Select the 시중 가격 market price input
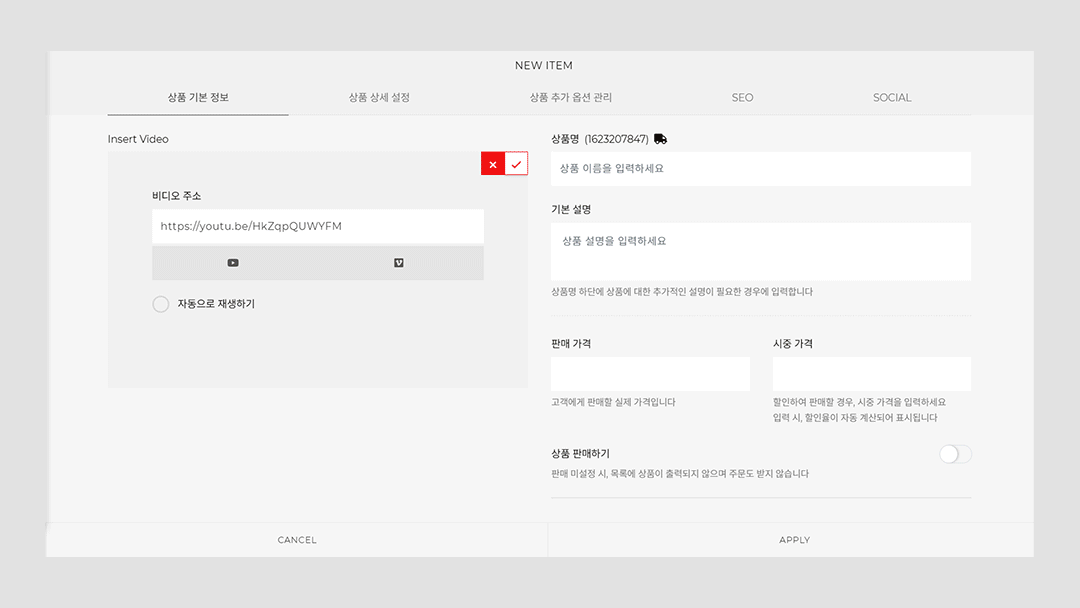The height and width of the screenshot is (608, 1080). (x=871, y=374)
